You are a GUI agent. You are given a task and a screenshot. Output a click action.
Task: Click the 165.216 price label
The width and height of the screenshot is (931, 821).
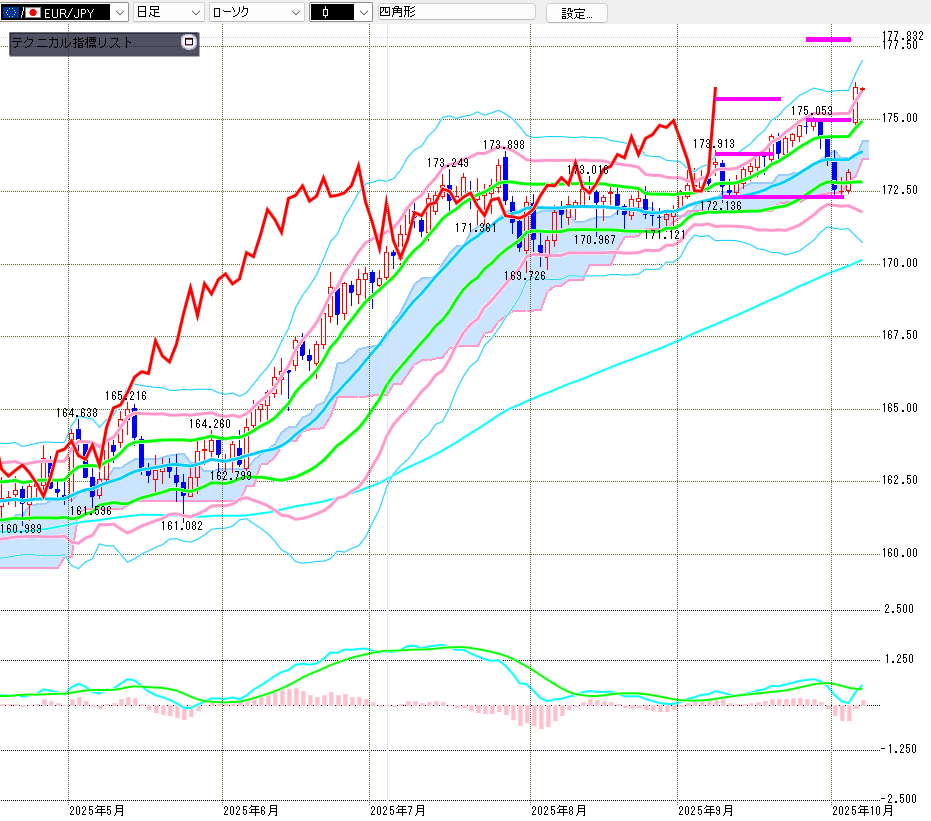coord(126,397)
